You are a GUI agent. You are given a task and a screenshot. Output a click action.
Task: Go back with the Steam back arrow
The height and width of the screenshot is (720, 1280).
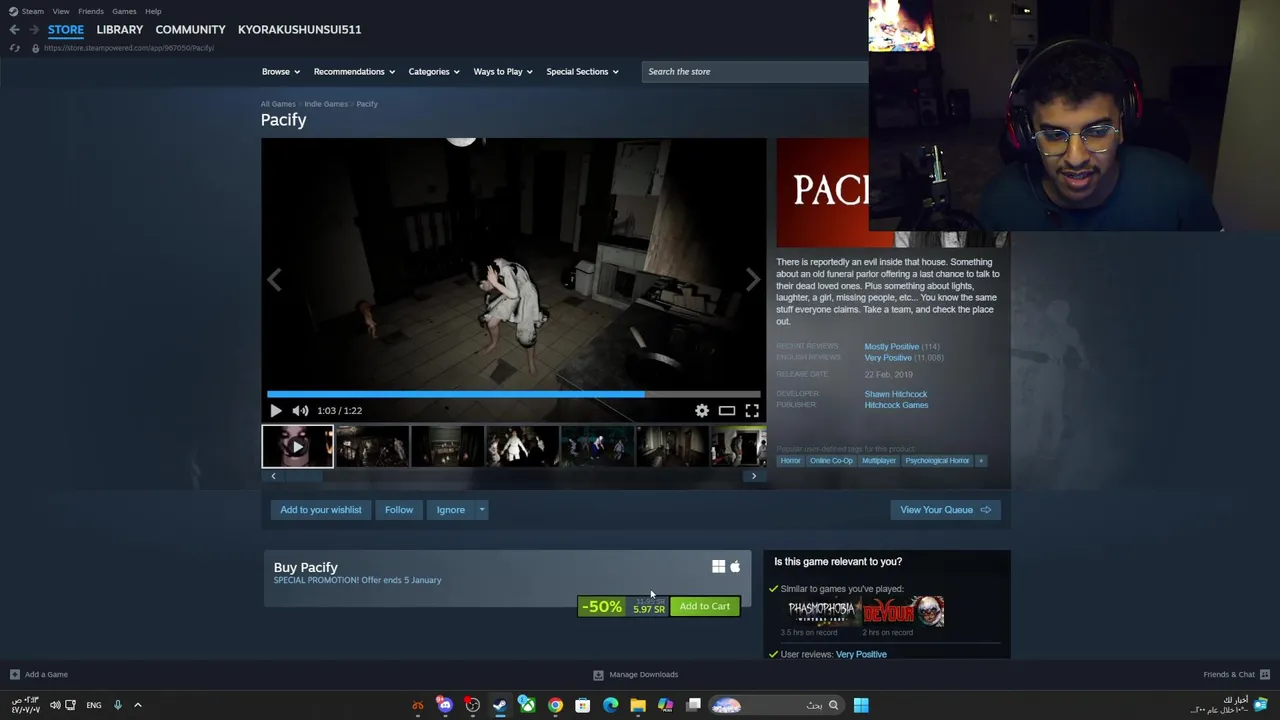click(14, 29)
